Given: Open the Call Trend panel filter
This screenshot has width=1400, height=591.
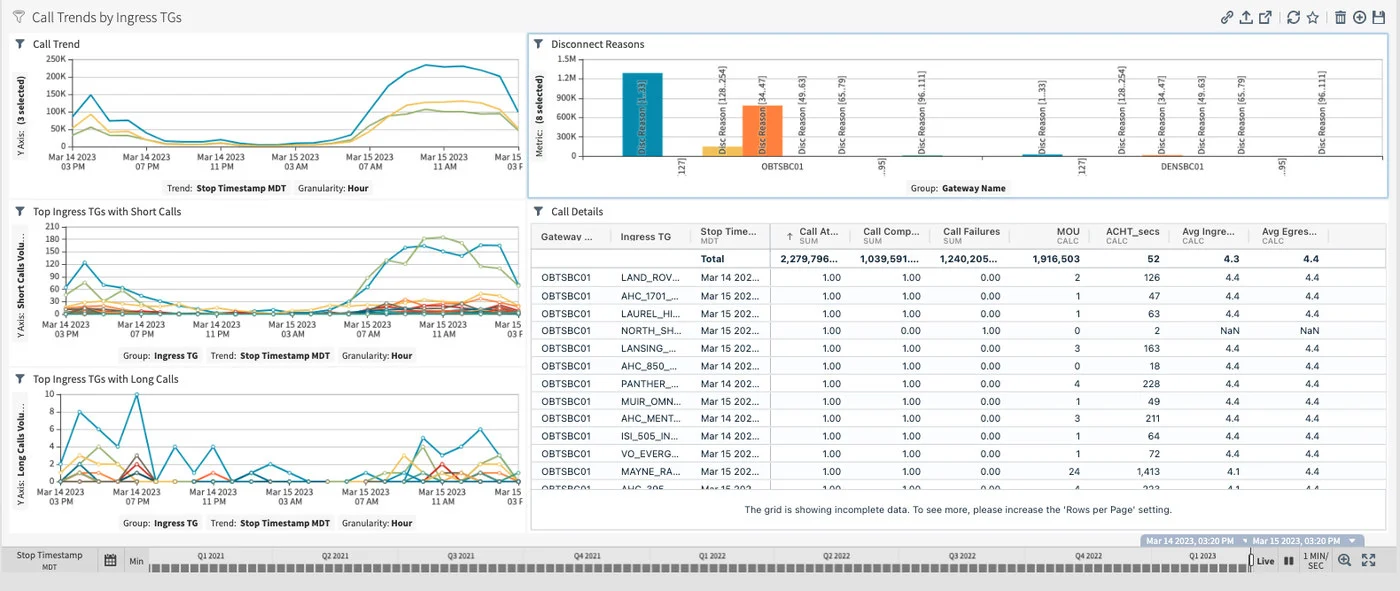Looking at the screenshot, I should point(20,44).
